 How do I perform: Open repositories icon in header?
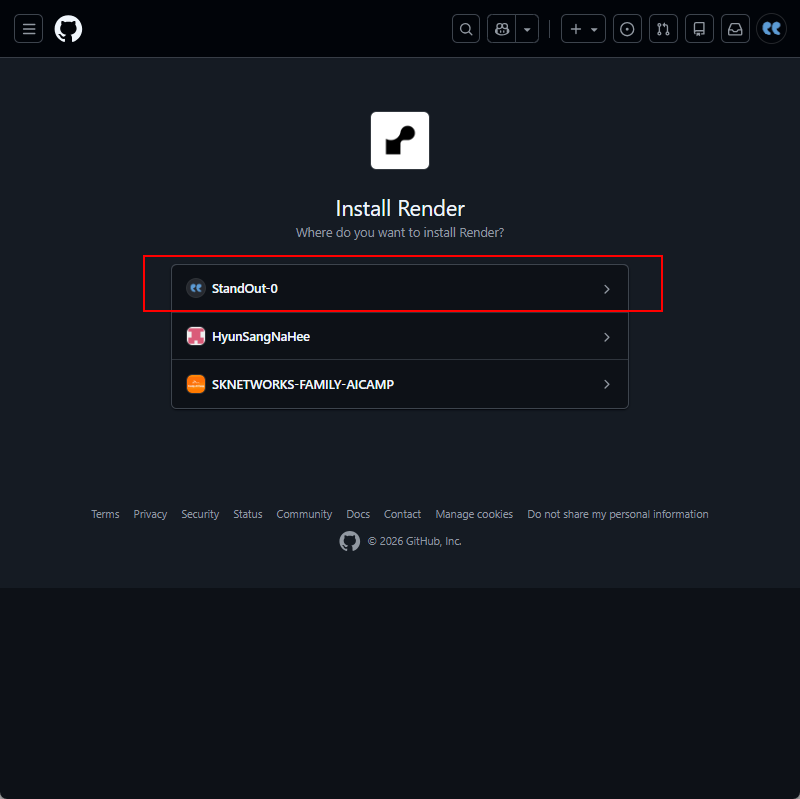[699, 29]
